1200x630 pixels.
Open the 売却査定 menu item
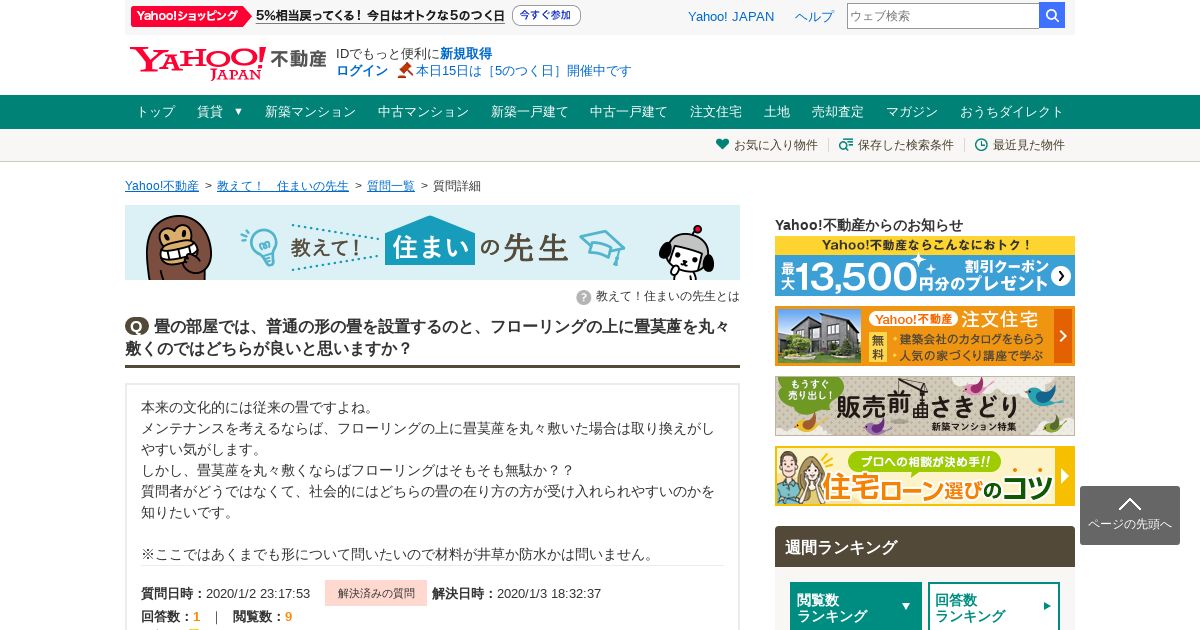pos(838,112)
